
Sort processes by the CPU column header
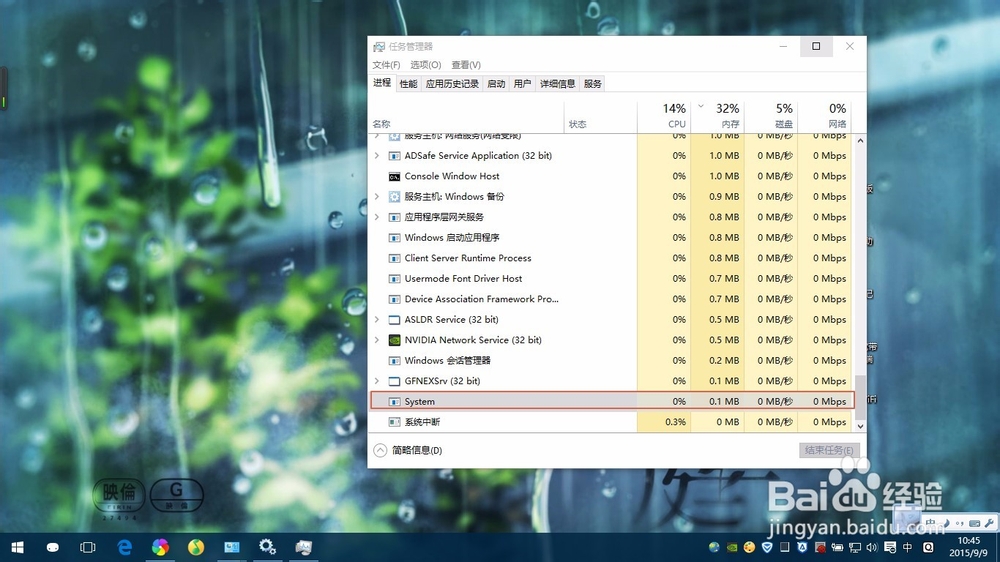point(664,116)
